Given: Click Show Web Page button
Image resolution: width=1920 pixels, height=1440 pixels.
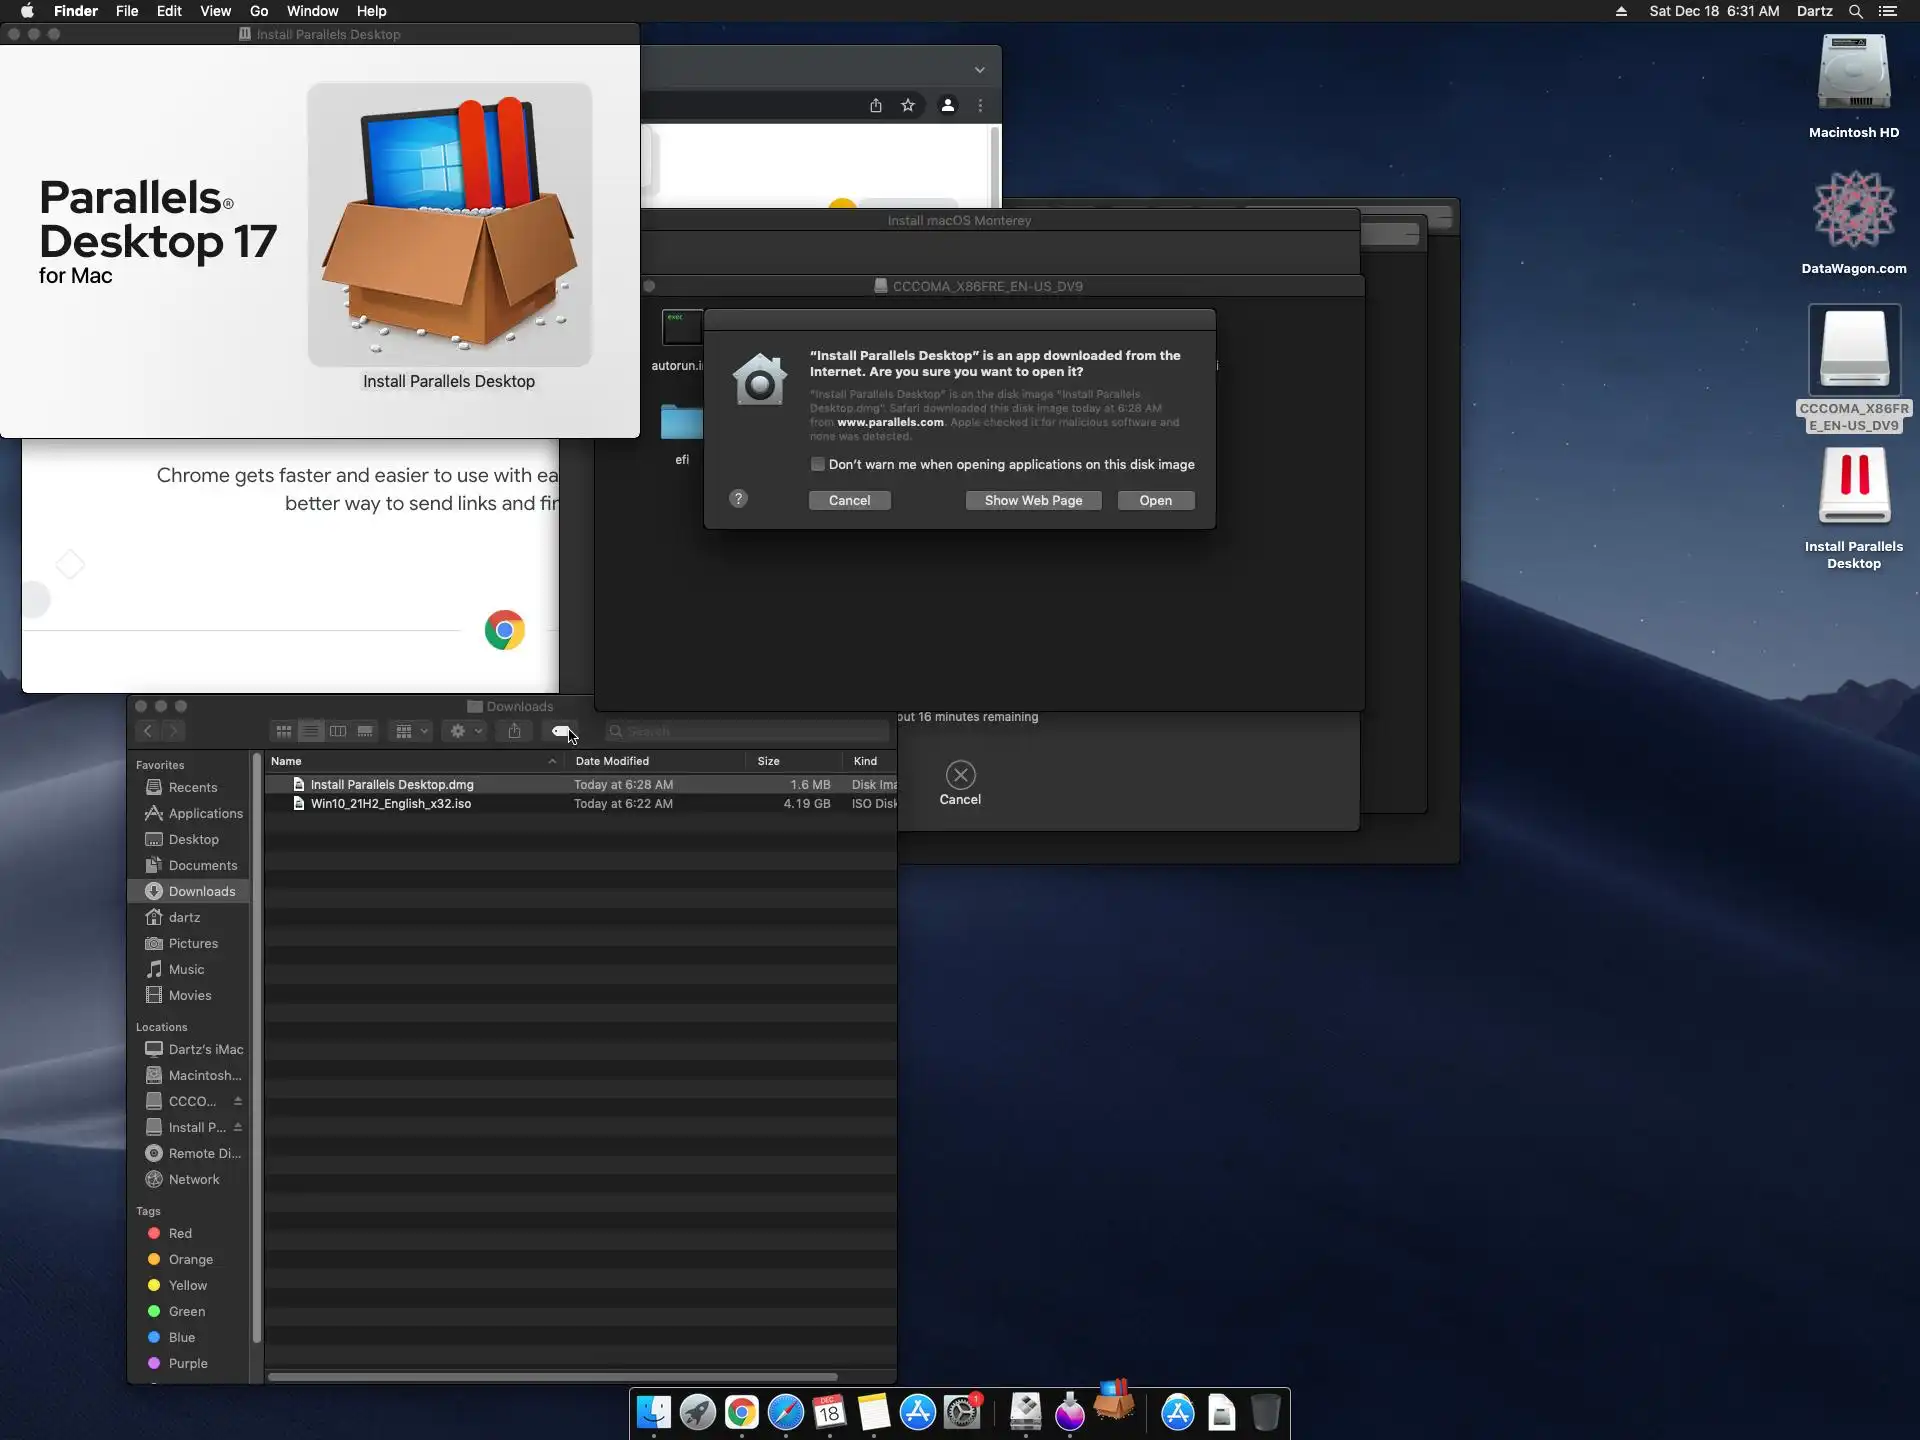Looking at the screenshot, I should (x=1033, y=500).
